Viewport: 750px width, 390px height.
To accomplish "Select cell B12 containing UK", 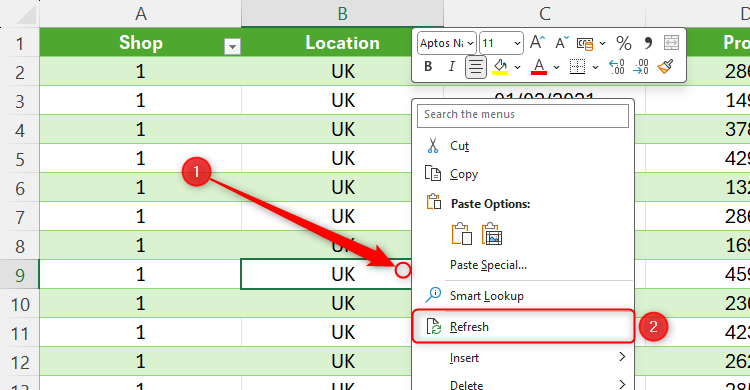I will [x=342, y=361].
